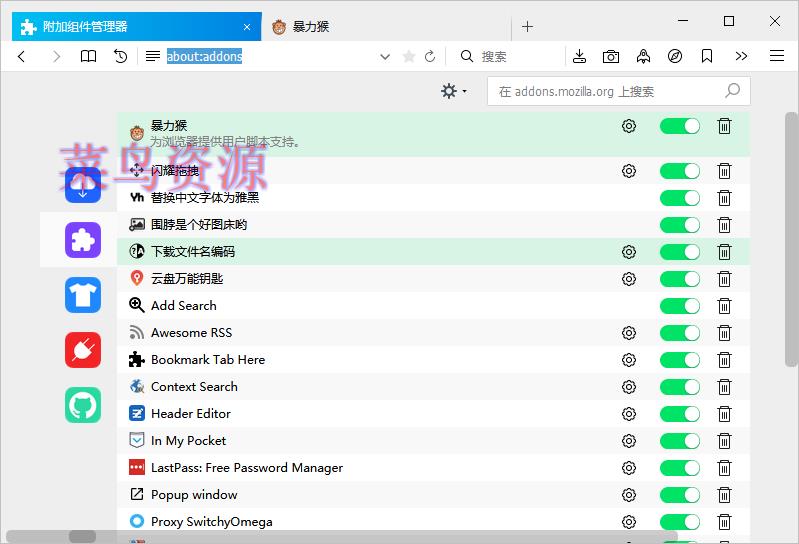
Task: Click the horizontal scrollbar thumb
Action: (83, 536)
